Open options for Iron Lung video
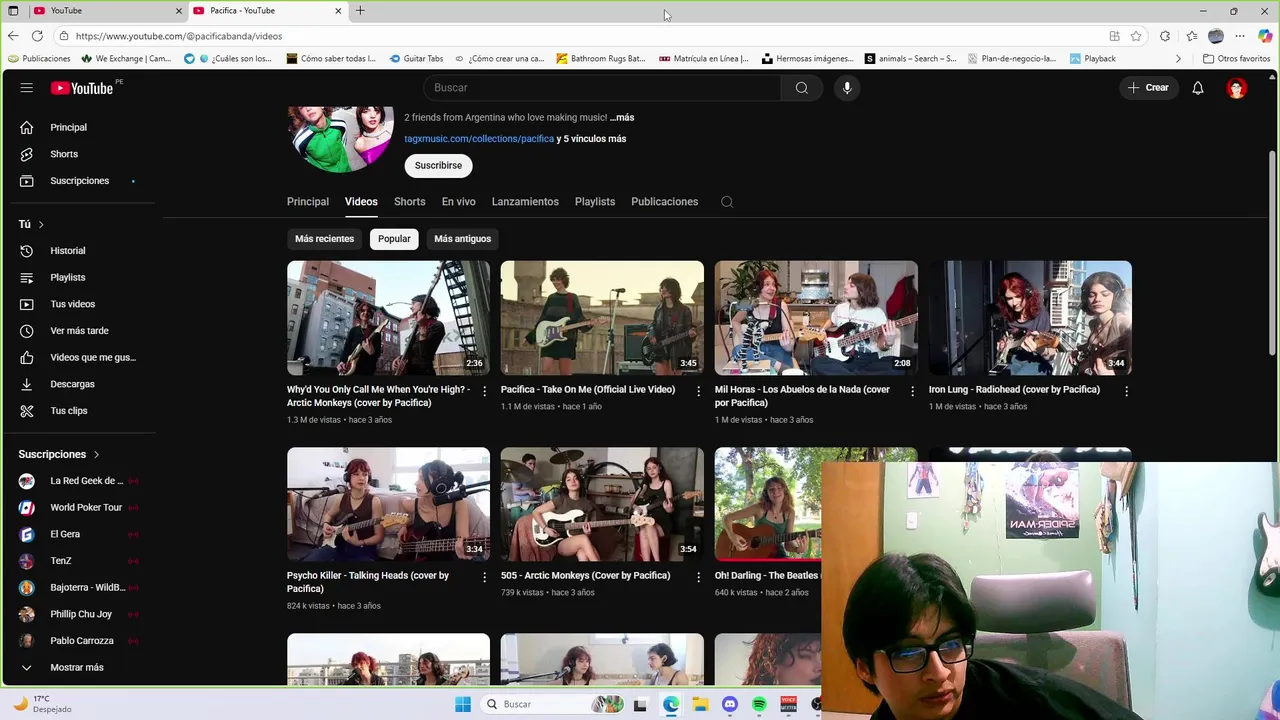Screen dimensions: 1280x720 [x=1126, y=391]
